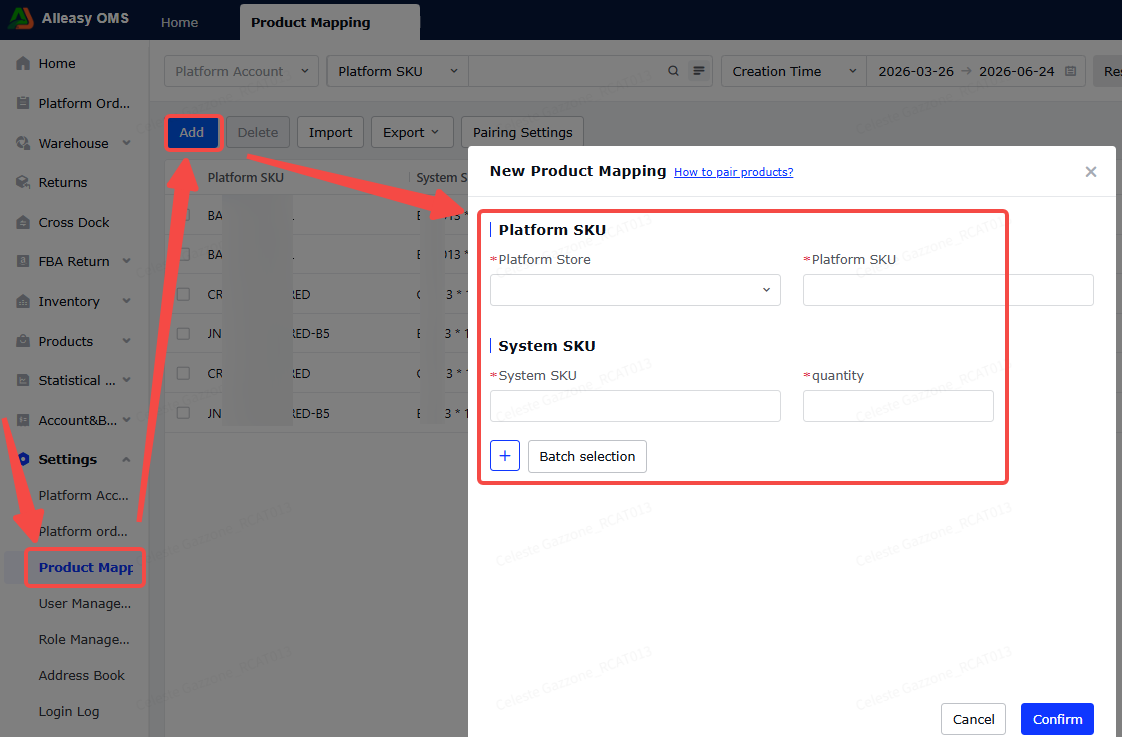
Task: Click the Account&B... sidebar icon
Action: click(23, 420)
